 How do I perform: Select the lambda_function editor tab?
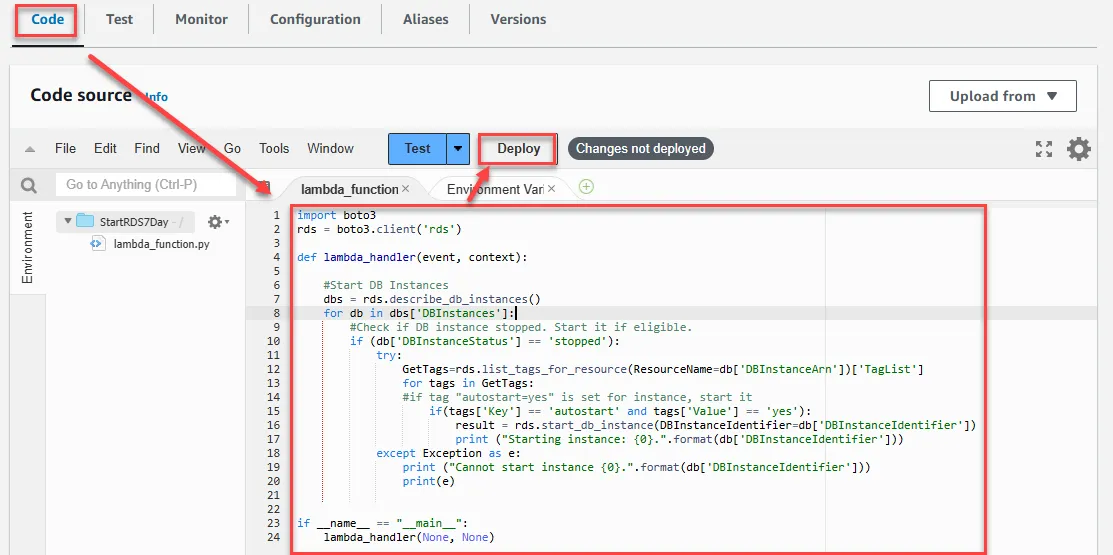pos(349,189)
